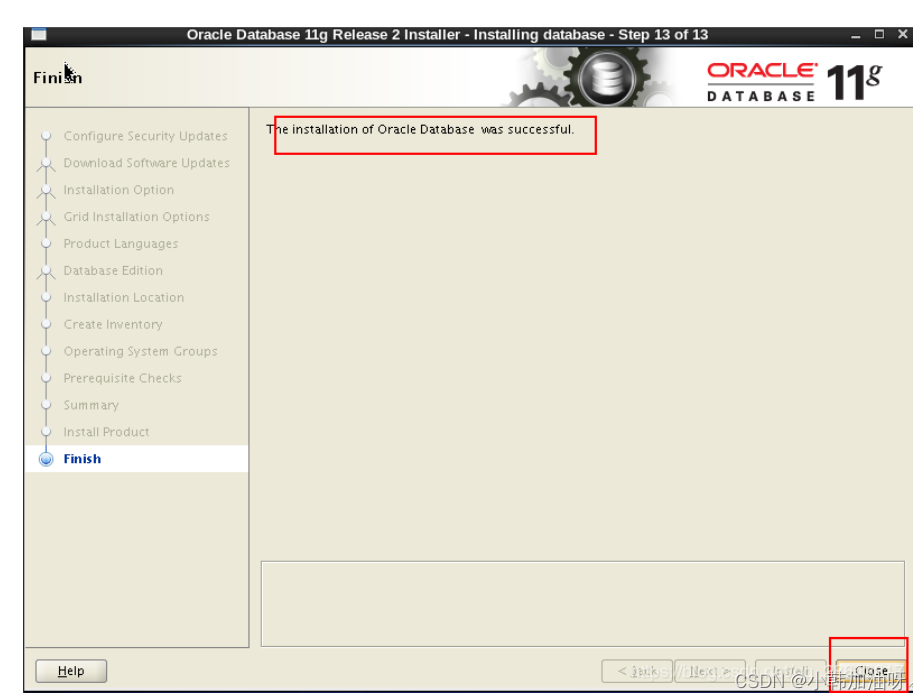Click the Close button to exit installer
Image resolution: width=922 pixels, height=700 pixels.
coord(870,671)
